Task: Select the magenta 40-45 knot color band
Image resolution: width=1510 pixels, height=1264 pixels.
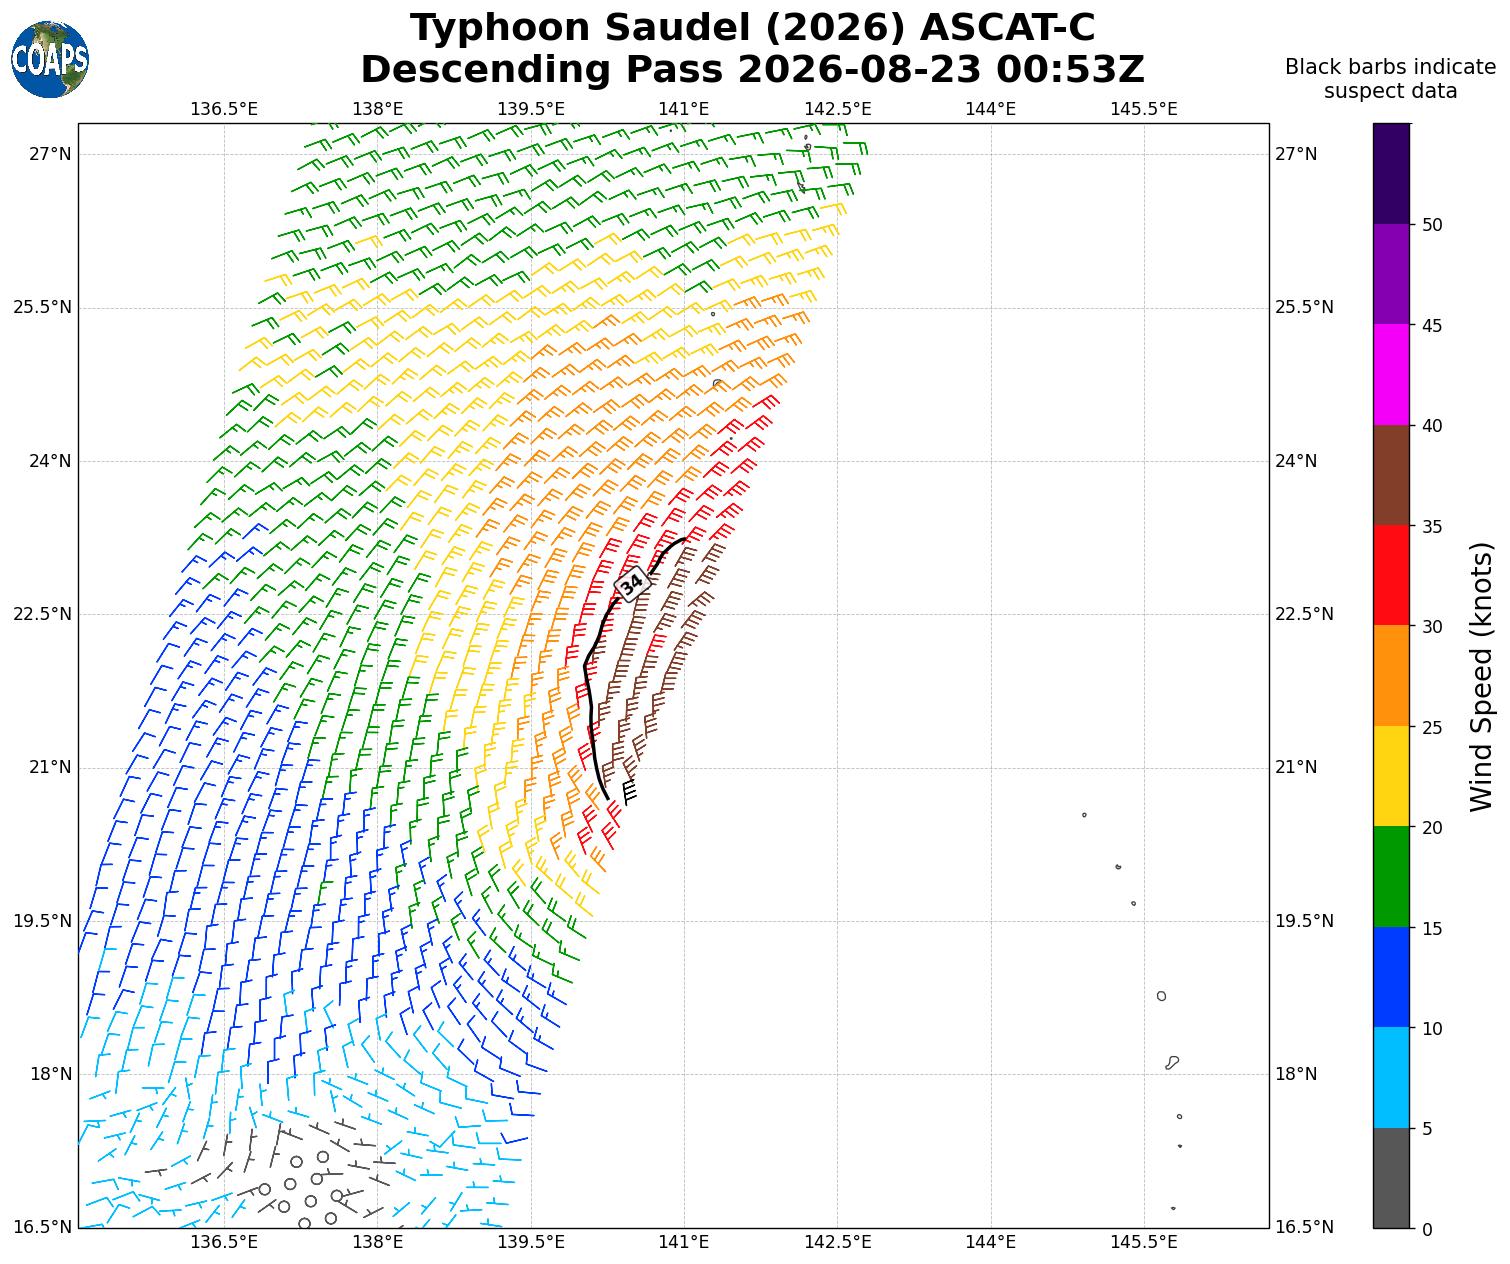Action: [x=1391, y=374]
